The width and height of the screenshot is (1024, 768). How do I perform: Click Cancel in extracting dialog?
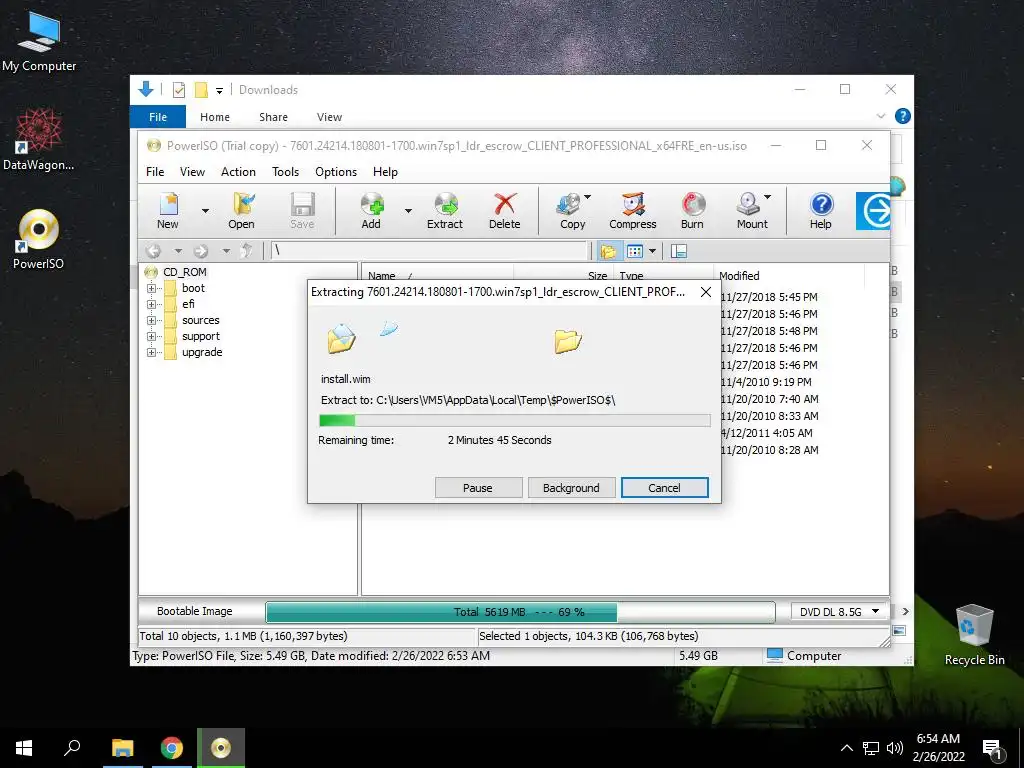coord(664,488)
